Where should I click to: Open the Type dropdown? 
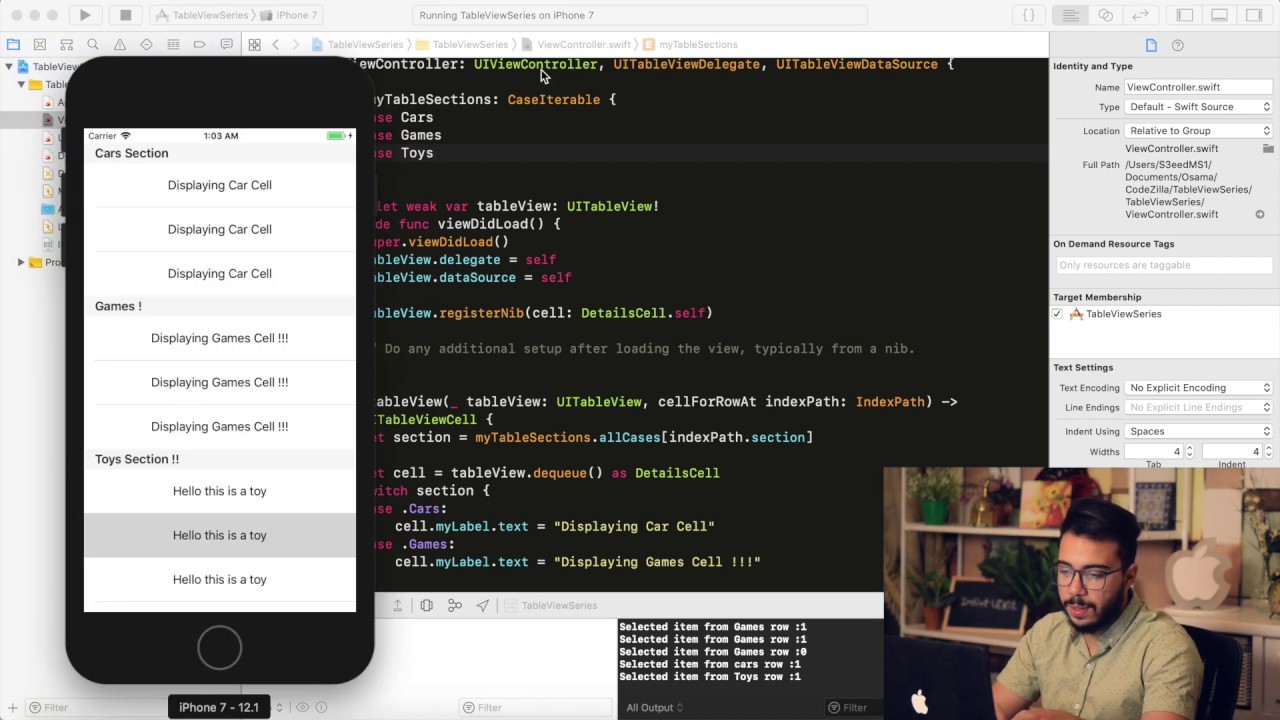coord(1198,107)
